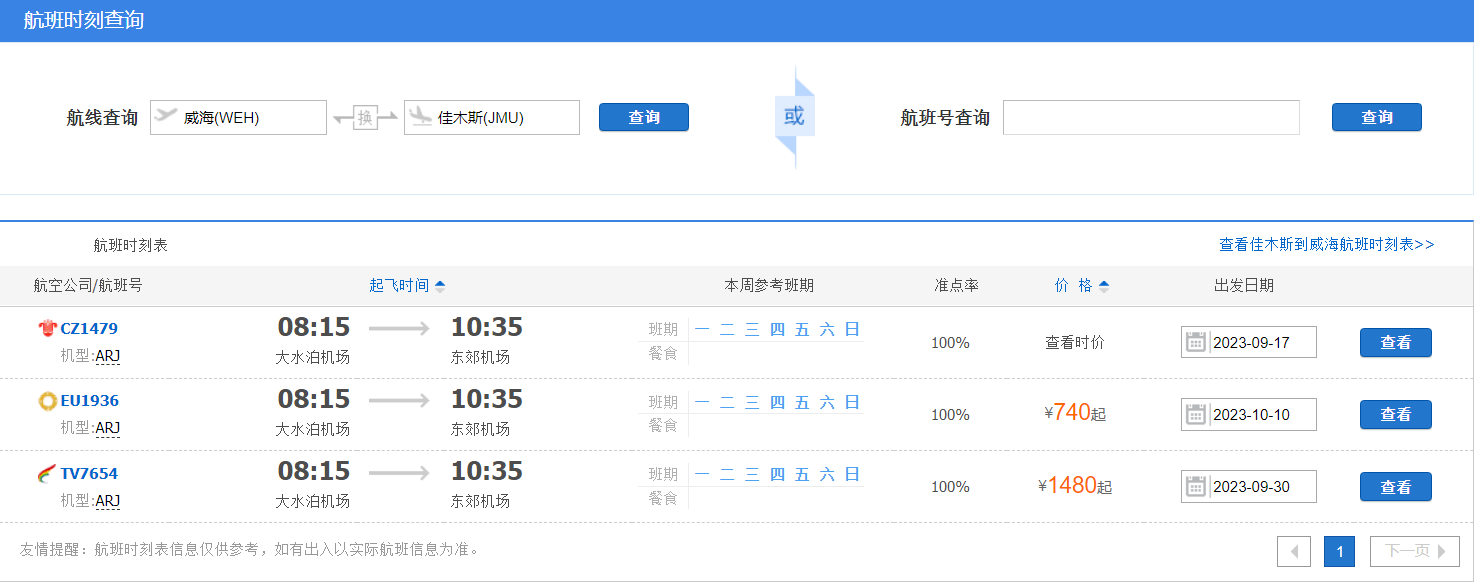The width and height of the screenshot is (1477, 582).
Task: Open 查看佳木斯到威海航班时刻表 link
Action: (1327, 244)
